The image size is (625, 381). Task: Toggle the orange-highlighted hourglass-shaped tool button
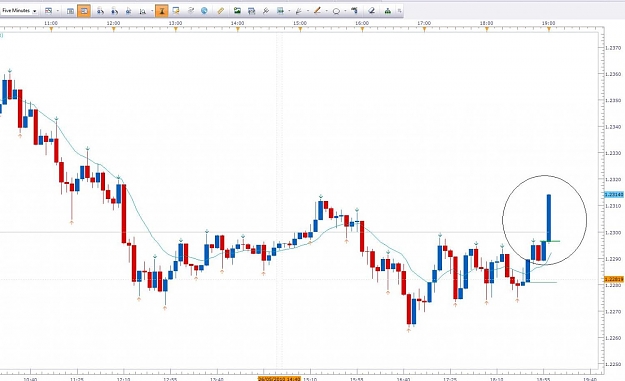pos(161,11)
